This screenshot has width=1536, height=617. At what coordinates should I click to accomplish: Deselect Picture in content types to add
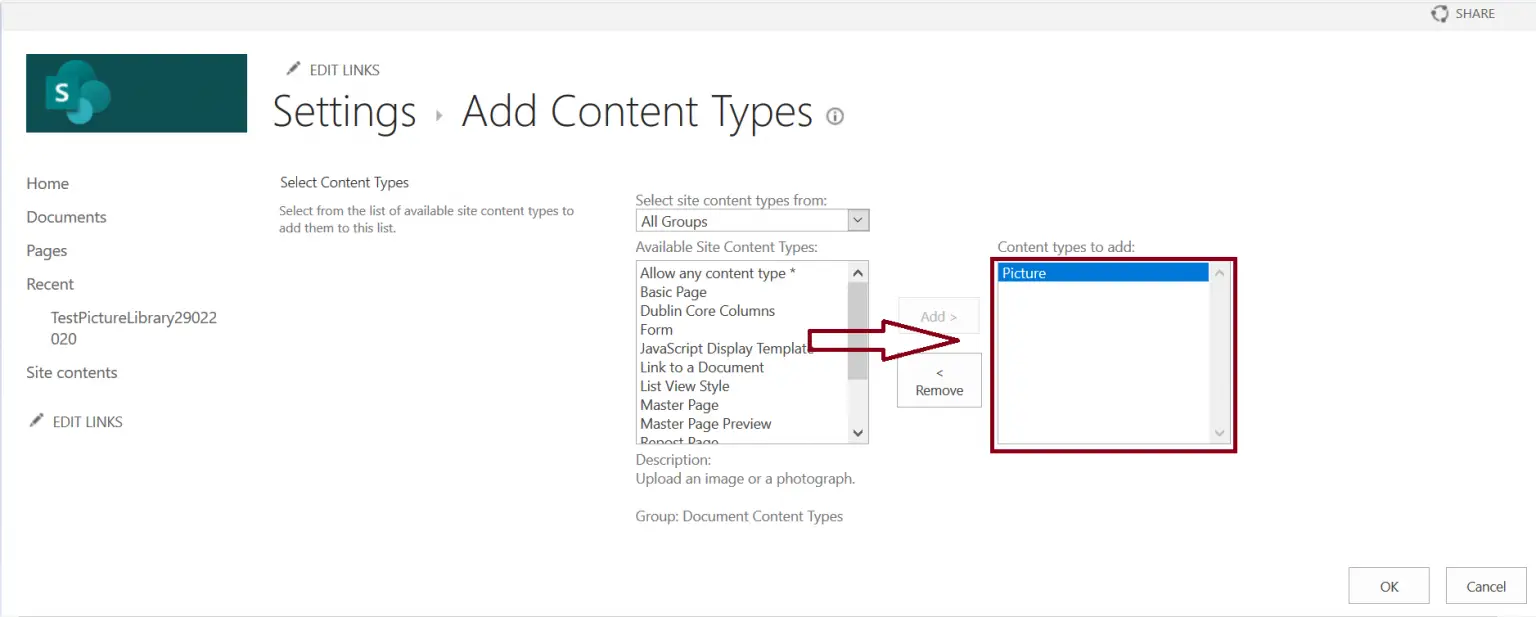coord(1023,272)
